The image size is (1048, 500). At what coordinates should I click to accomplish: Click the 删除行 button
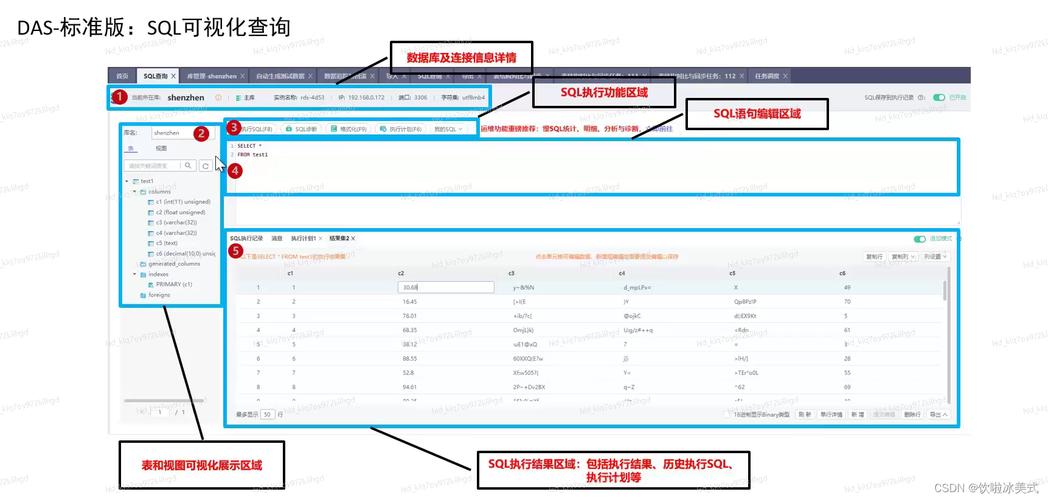coord(912,414)
